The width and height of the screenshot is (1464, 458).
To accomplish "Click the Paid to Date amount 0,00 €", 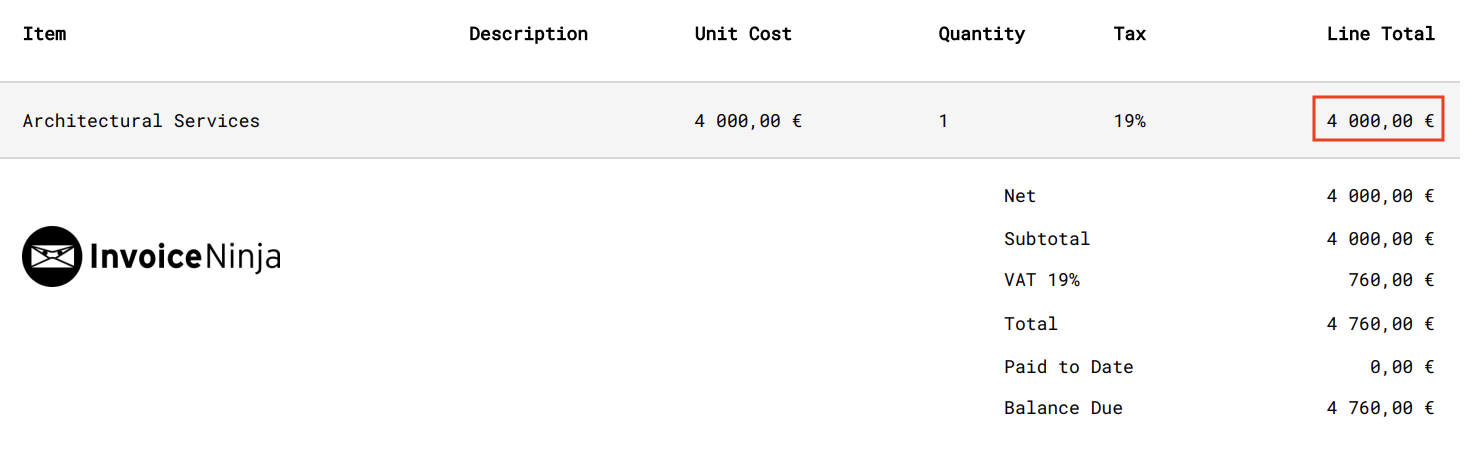I will (x=1403, y=367).
